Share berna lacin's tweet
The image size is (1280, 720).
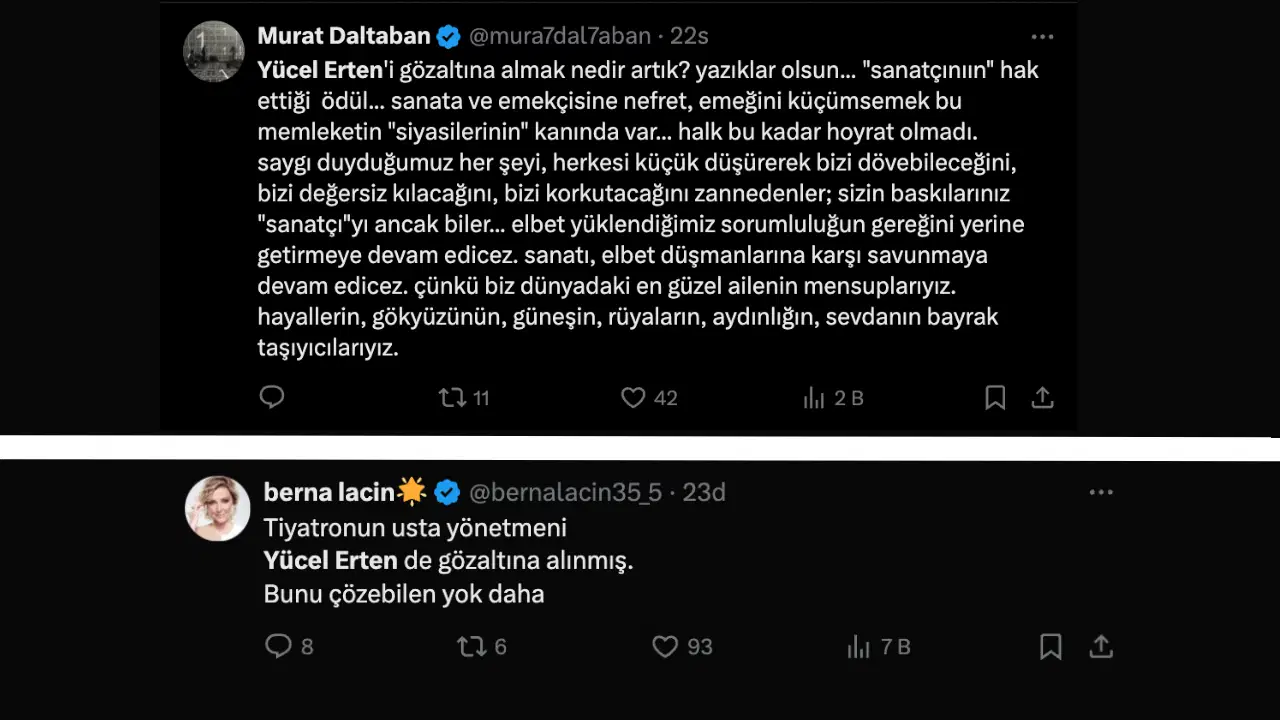1100,646
